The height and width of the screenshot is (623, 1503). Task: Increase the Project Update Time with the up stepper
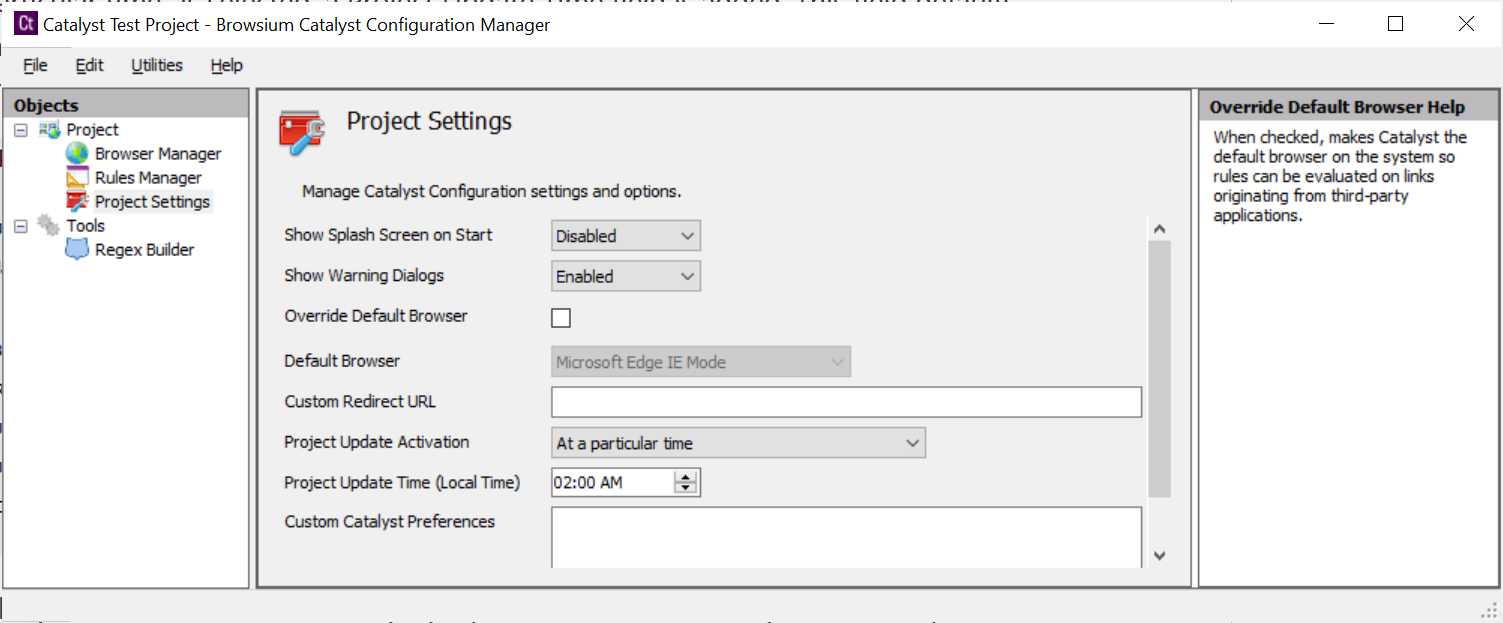point(686,476)
